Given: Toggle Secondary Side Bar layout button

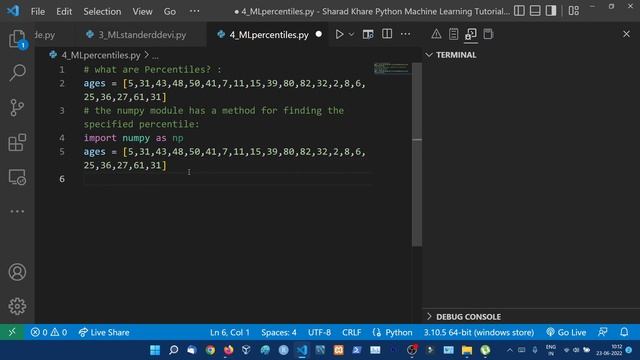Looking at the screenshot, I should [x=551, y=11].
